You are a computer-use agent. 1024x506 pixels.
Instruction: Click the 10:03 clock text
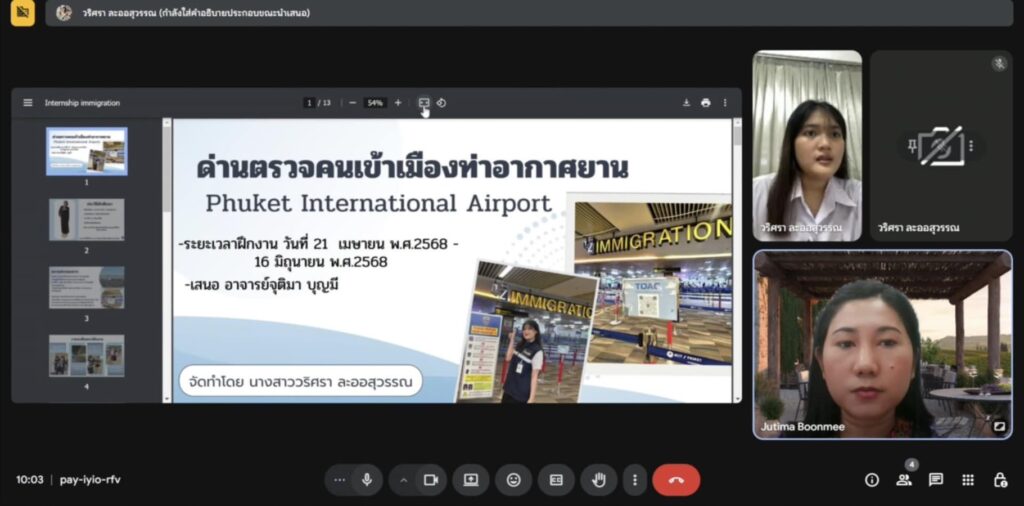tap(29, 480)
